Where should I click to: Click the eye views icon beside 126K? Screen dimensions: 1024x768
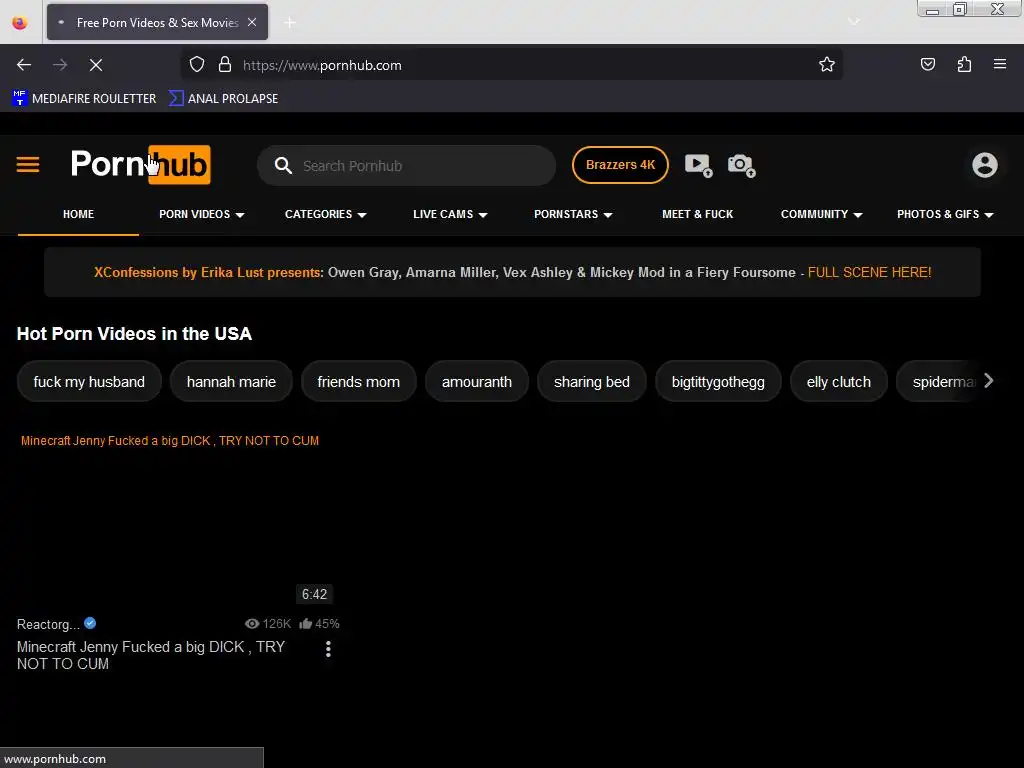tap(251, 624)
